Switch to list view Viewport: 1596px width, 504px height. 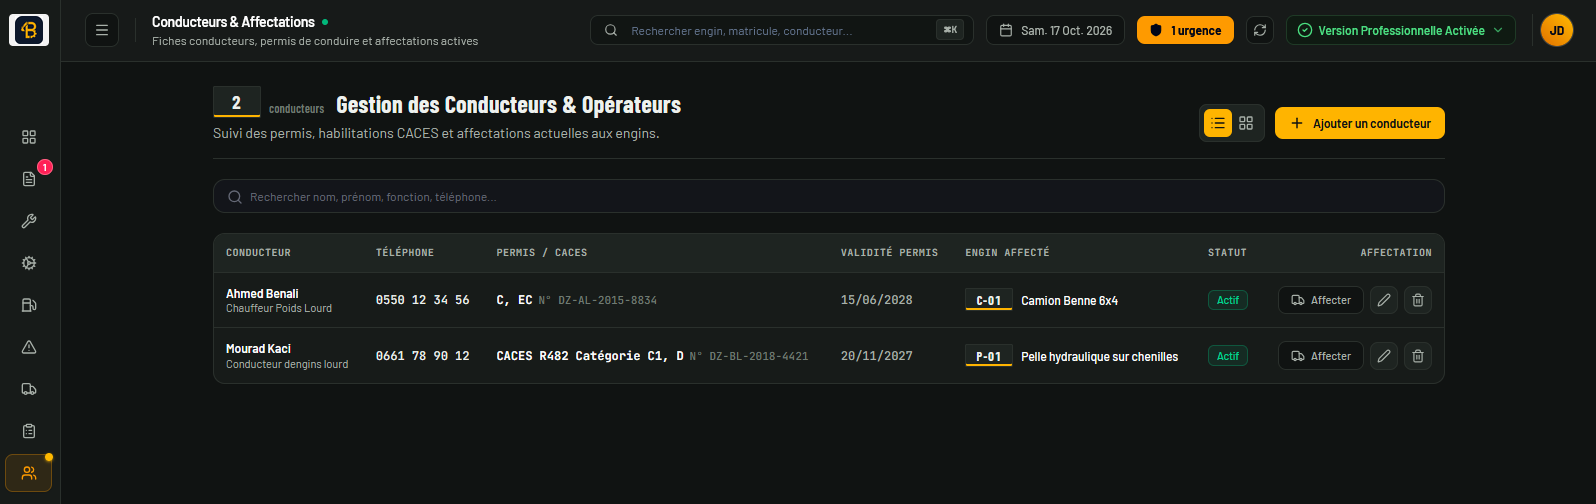[x=1218, y=123]
